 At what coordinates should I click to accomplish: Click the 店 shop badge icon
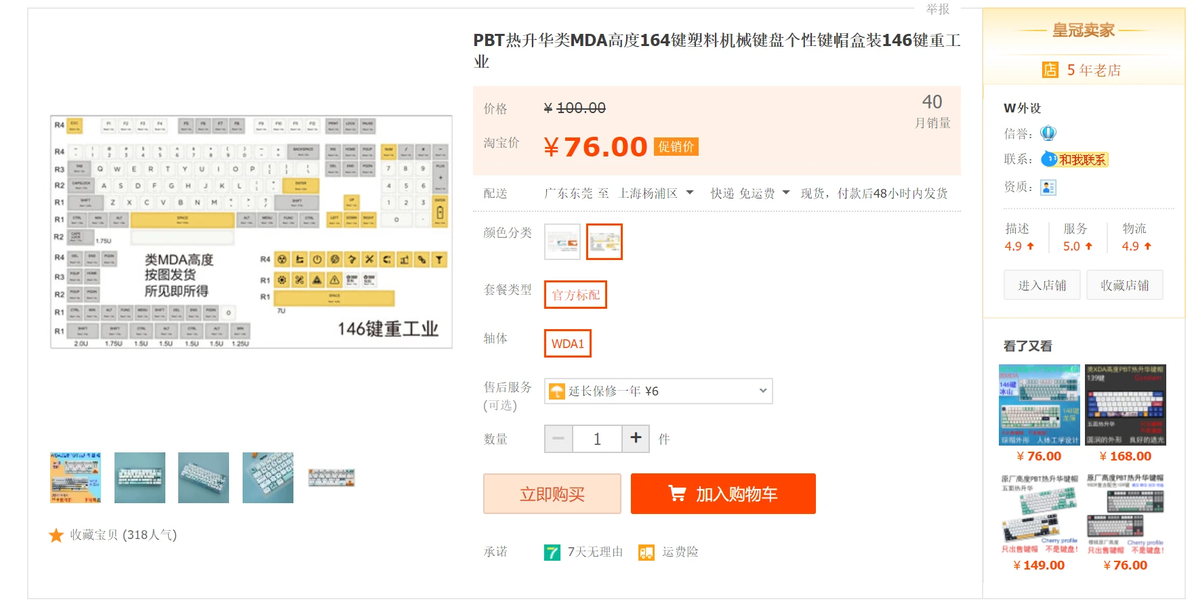1050,70
